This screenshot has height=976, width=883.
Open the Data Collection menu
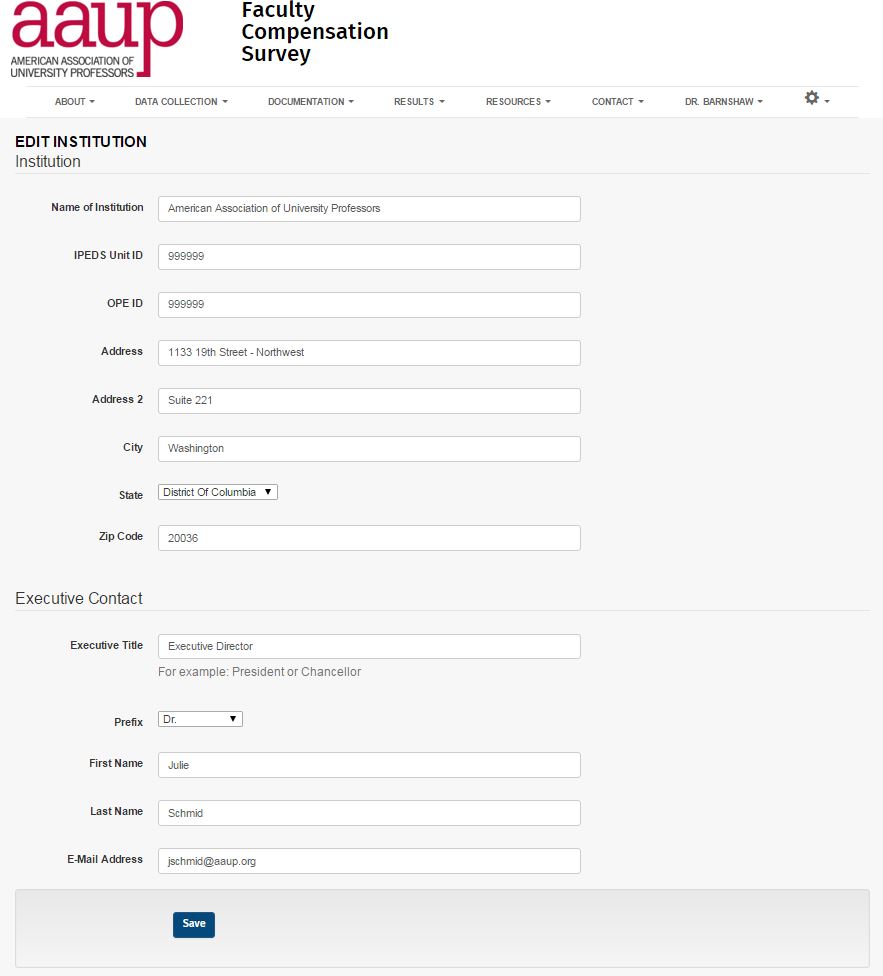point(181,101)
